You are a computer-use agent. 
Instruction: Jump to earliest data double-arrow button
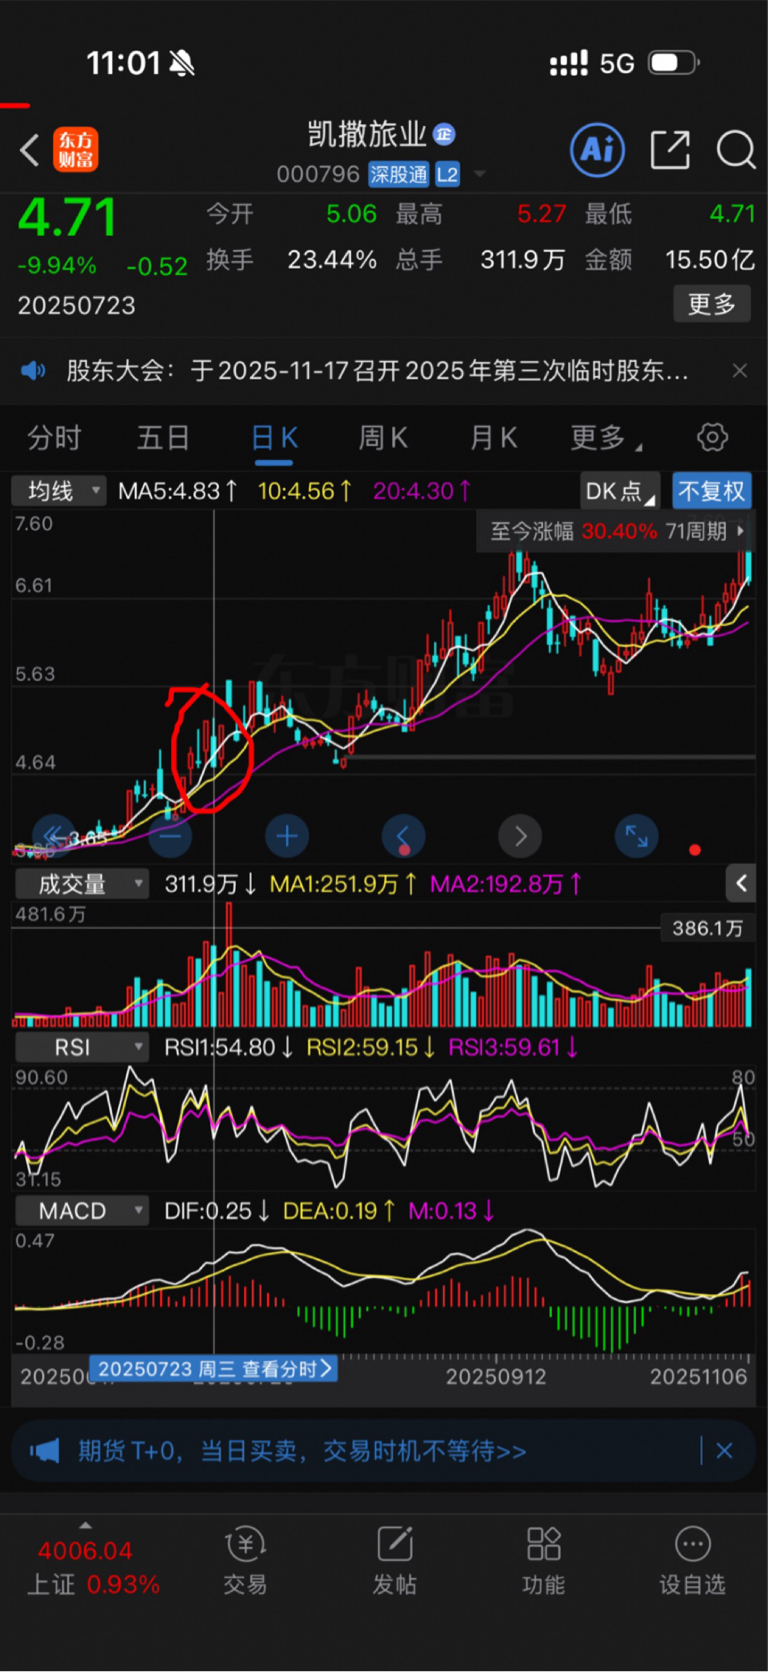[x=54, y=836]
